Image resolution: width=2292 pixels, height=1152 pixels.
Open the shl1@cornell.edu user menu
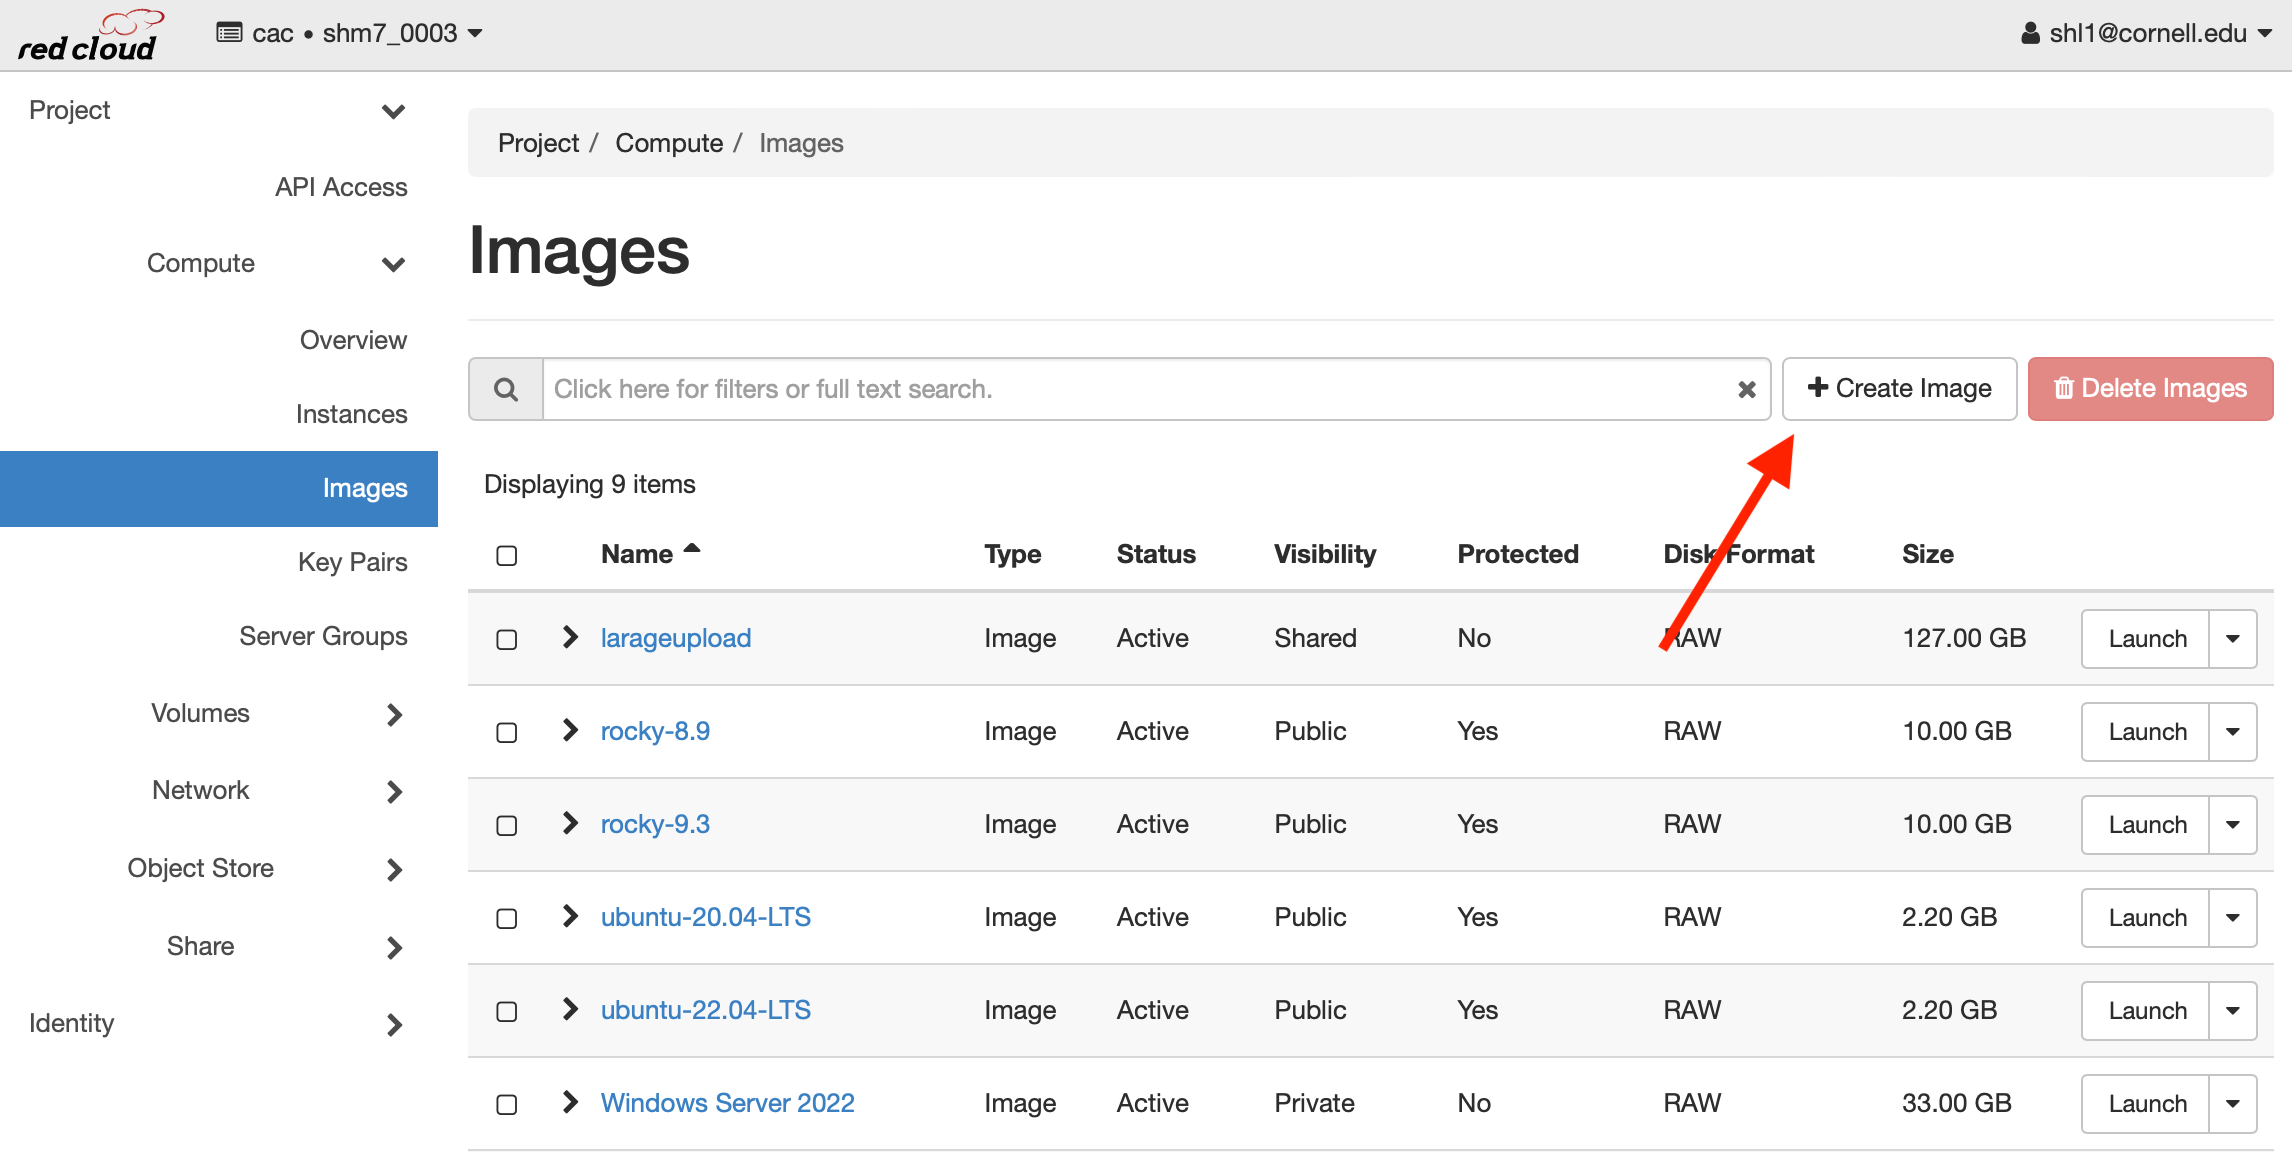point(2146,33)
